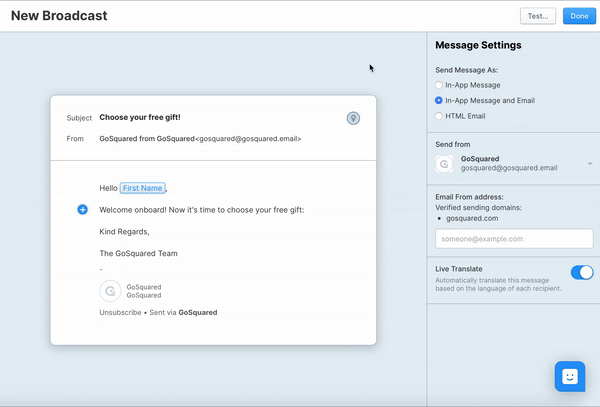Select the HTML Email radio option
The width and height of the screenshot is (600, 407).
point(439,116)
